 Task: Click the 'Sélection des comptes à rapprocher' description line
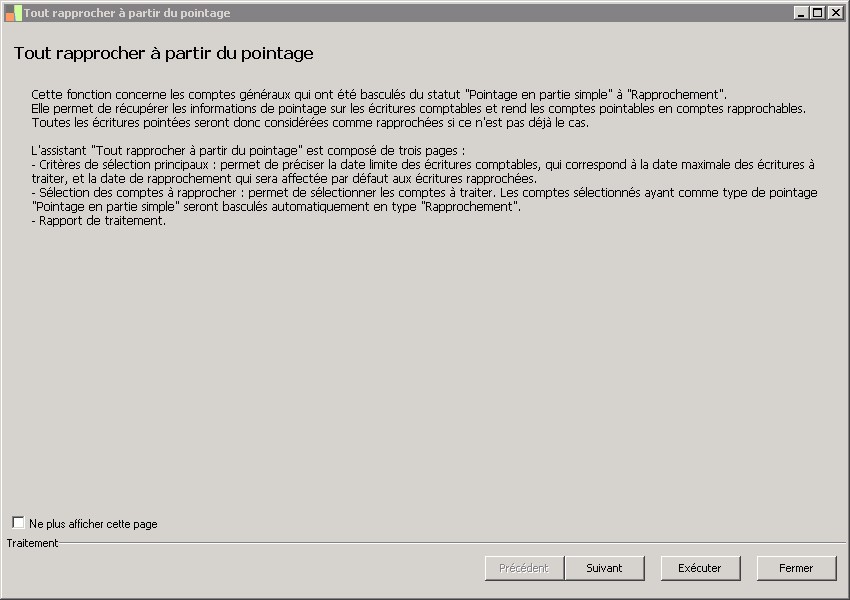[x=424, y=192]
